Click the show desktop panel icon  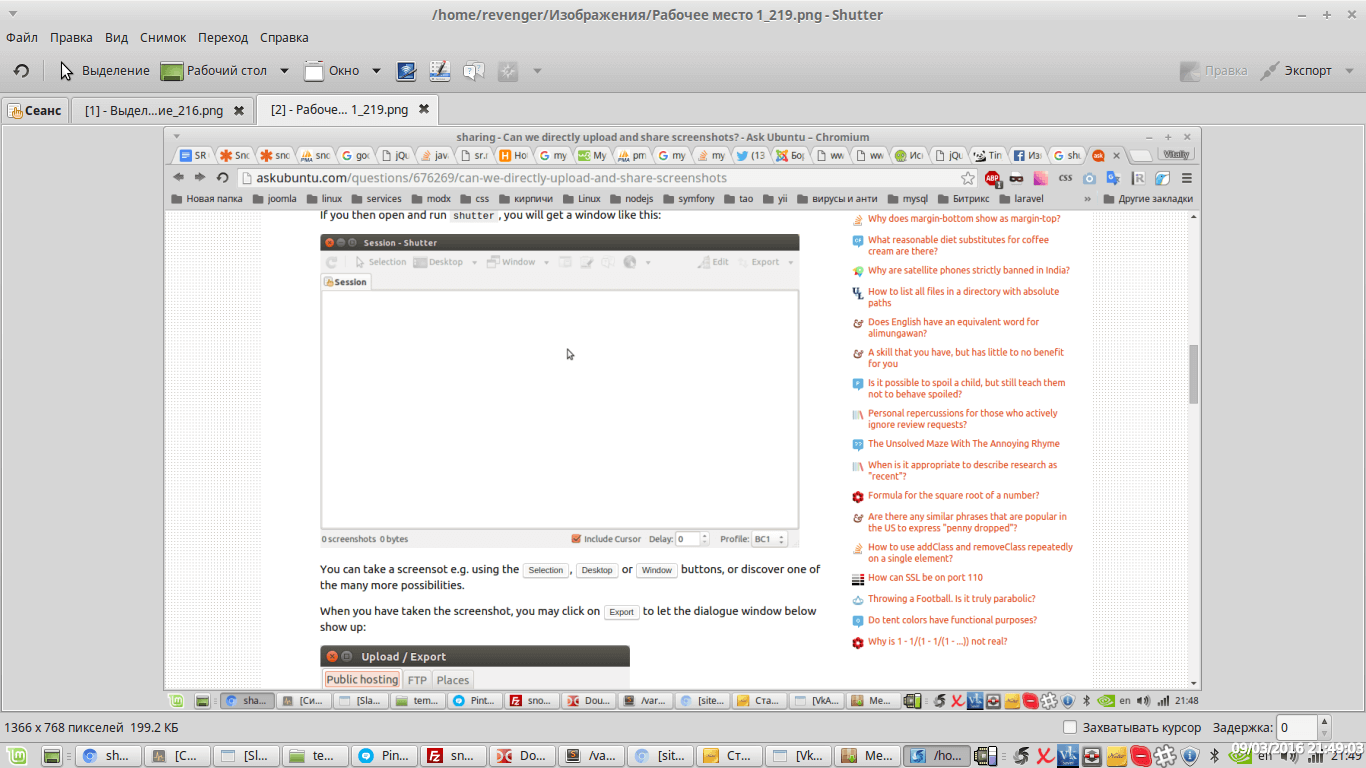pos(53,756)
